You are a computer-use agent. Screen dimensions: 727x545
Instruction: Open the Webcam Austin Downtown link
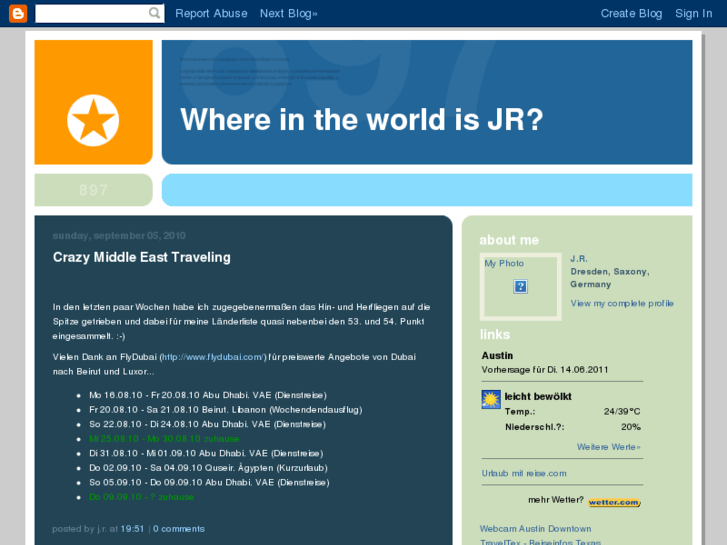click(536, 529)
